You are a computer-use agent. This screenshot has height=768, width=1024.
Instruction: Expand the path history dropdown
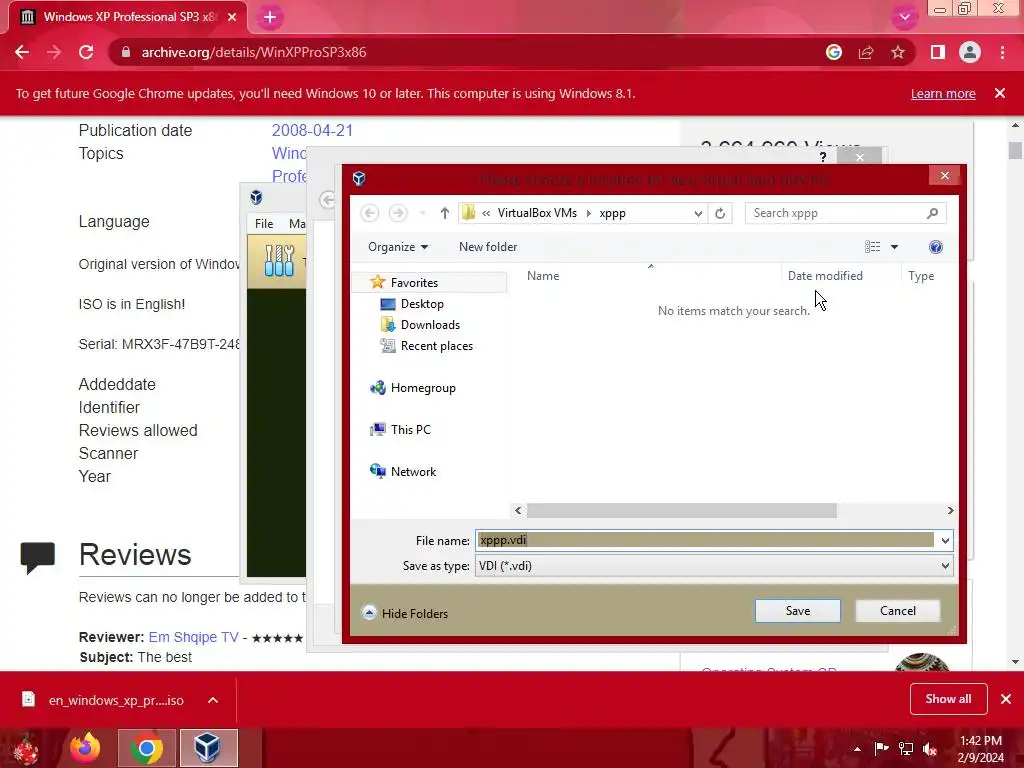point(698,214)
